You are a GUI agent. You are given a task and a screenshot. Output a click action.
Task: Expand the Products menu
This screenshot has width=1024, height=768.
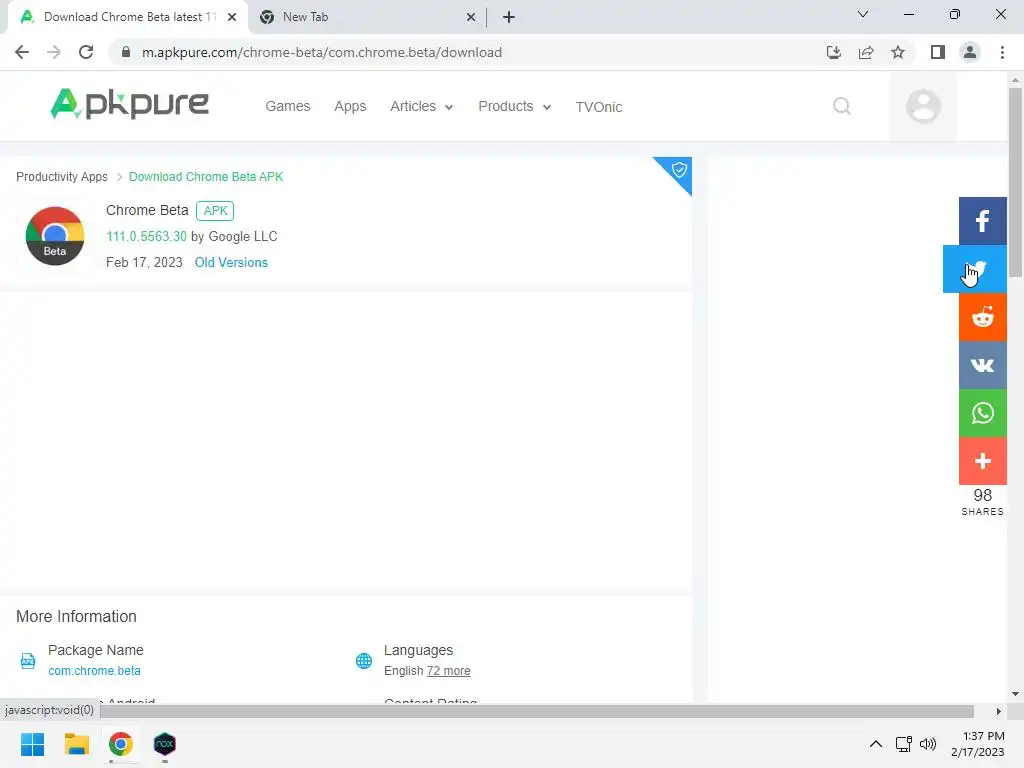click(515, 106)
